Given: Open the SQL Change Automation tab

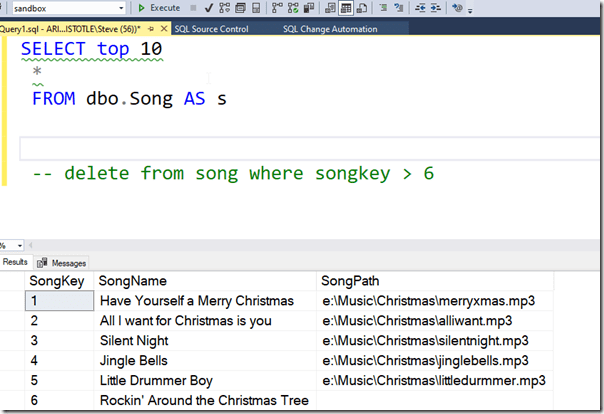Looking at the screenshot, I should (330, 29).
